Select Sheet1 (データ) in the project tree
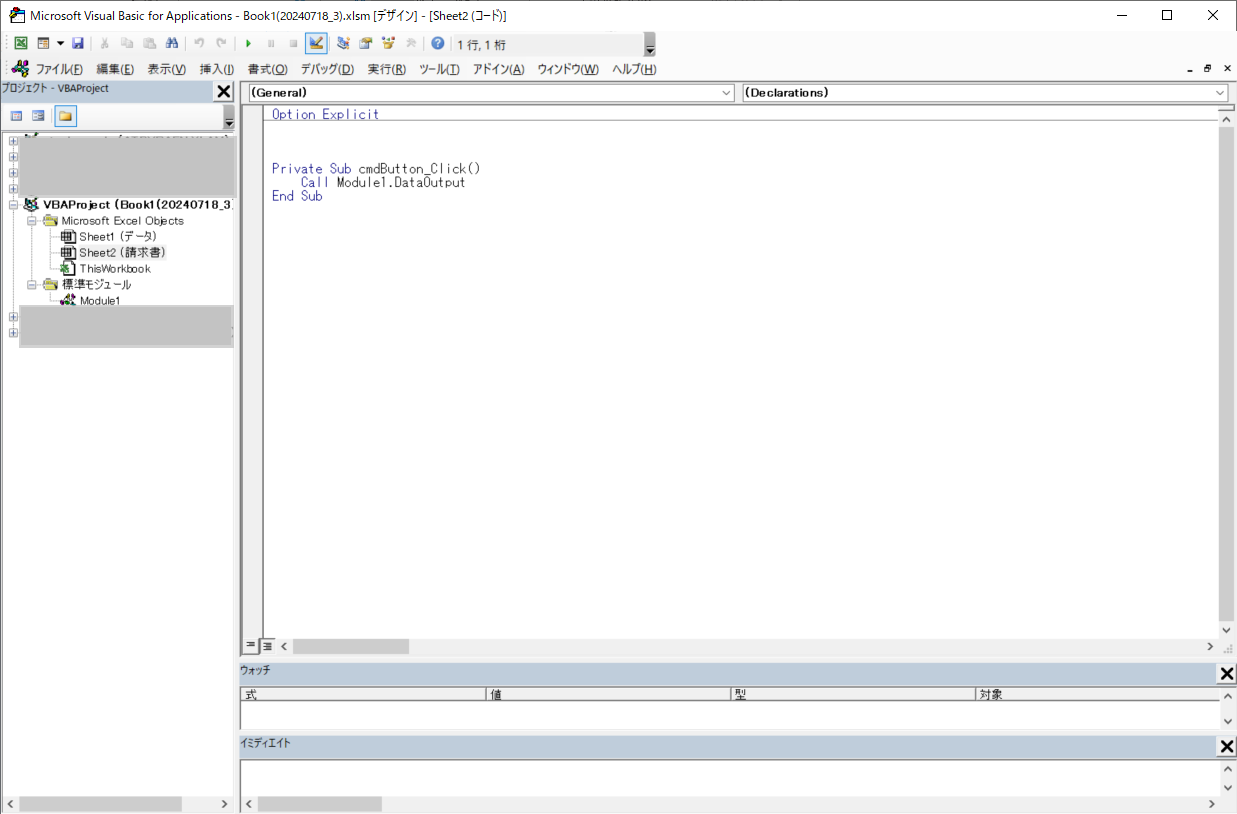 pos(118,236)
